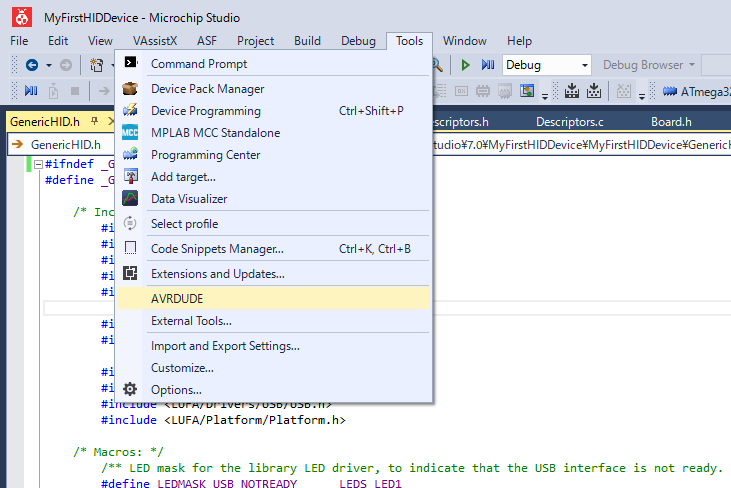
Task: Collapse the #ifndef code region
Action: pyautogui.click(x=38, y=164)
